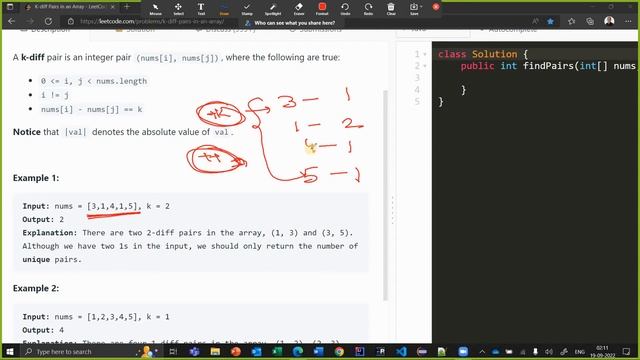Image resolution: width=640 pixels, height=360 pixels.
Task: Show hidden system tray icons
Action: pos(482,351)
